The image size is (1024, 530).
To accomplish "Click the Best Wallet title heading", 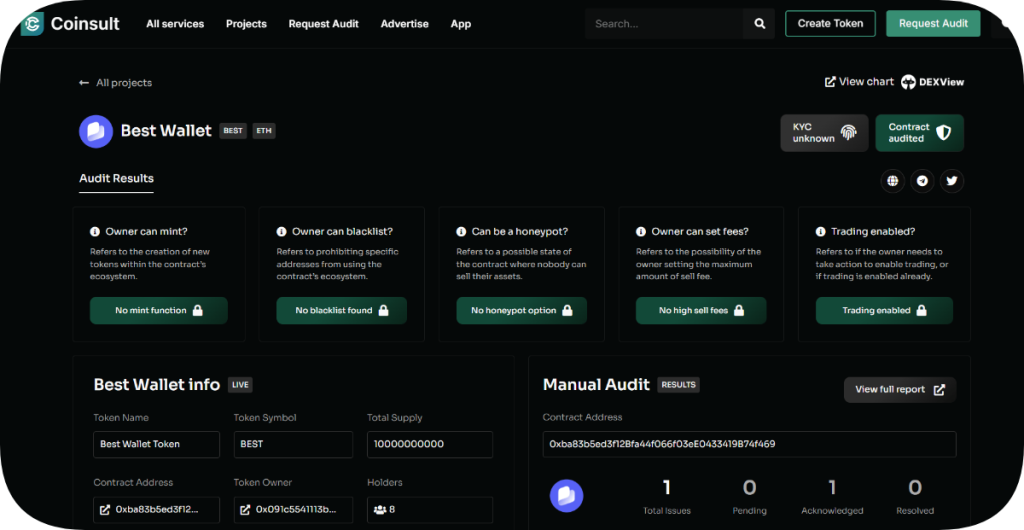I will [166, 131].
